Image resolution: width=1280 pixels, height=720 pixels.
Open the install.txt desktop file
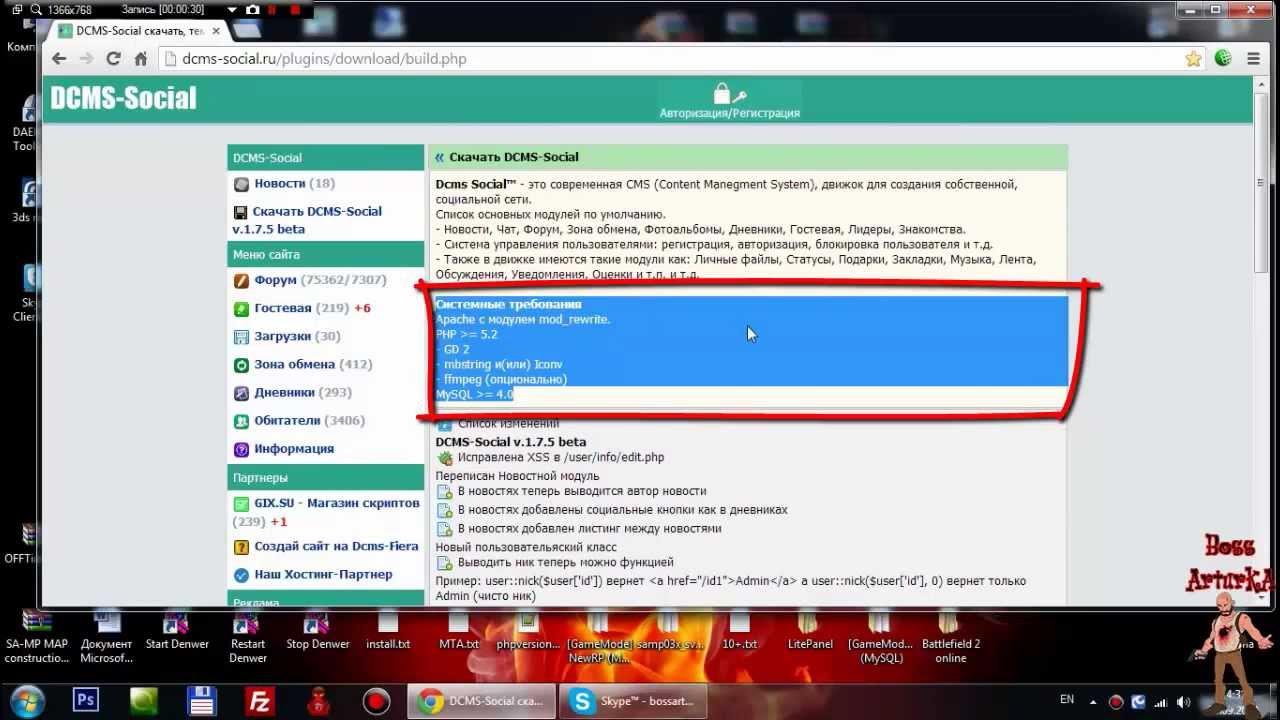tap(388, 632)
